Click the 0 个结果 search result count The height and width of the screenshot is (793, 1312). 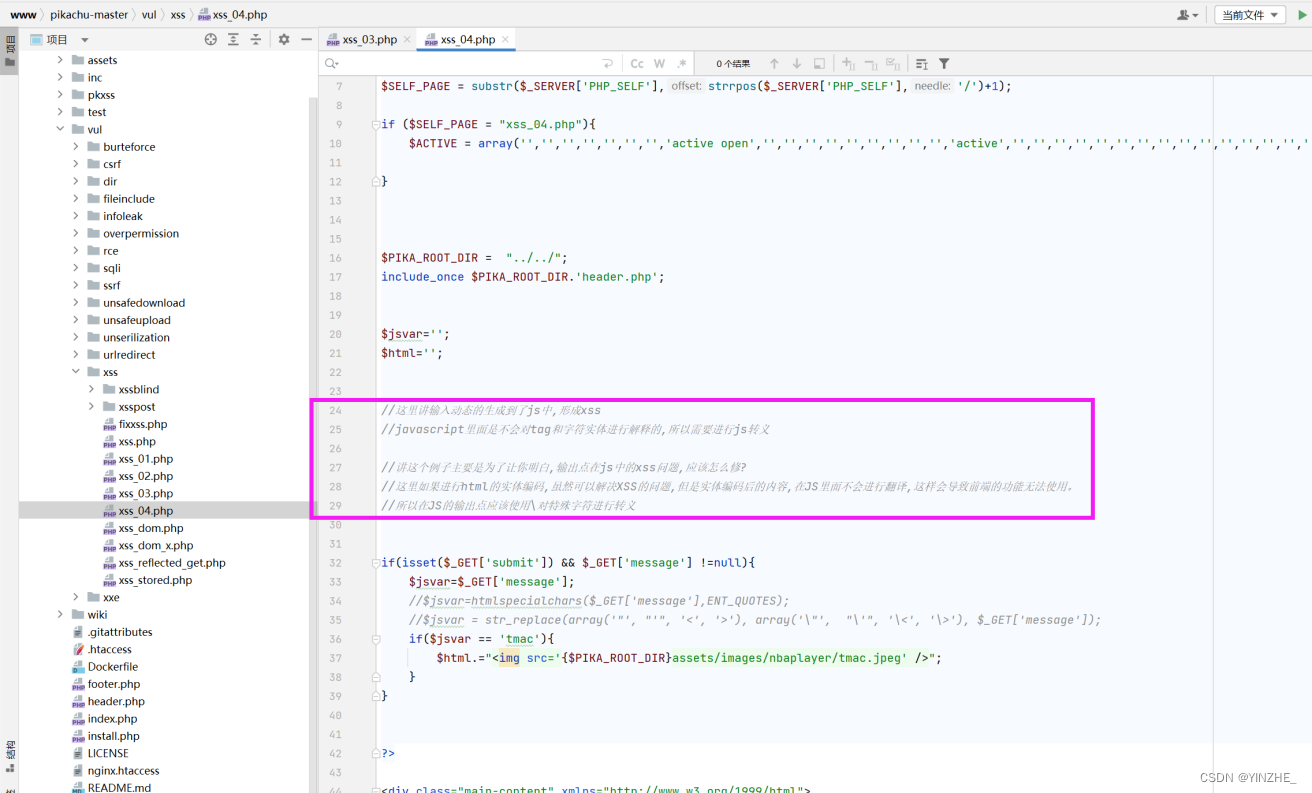(733, 64)
